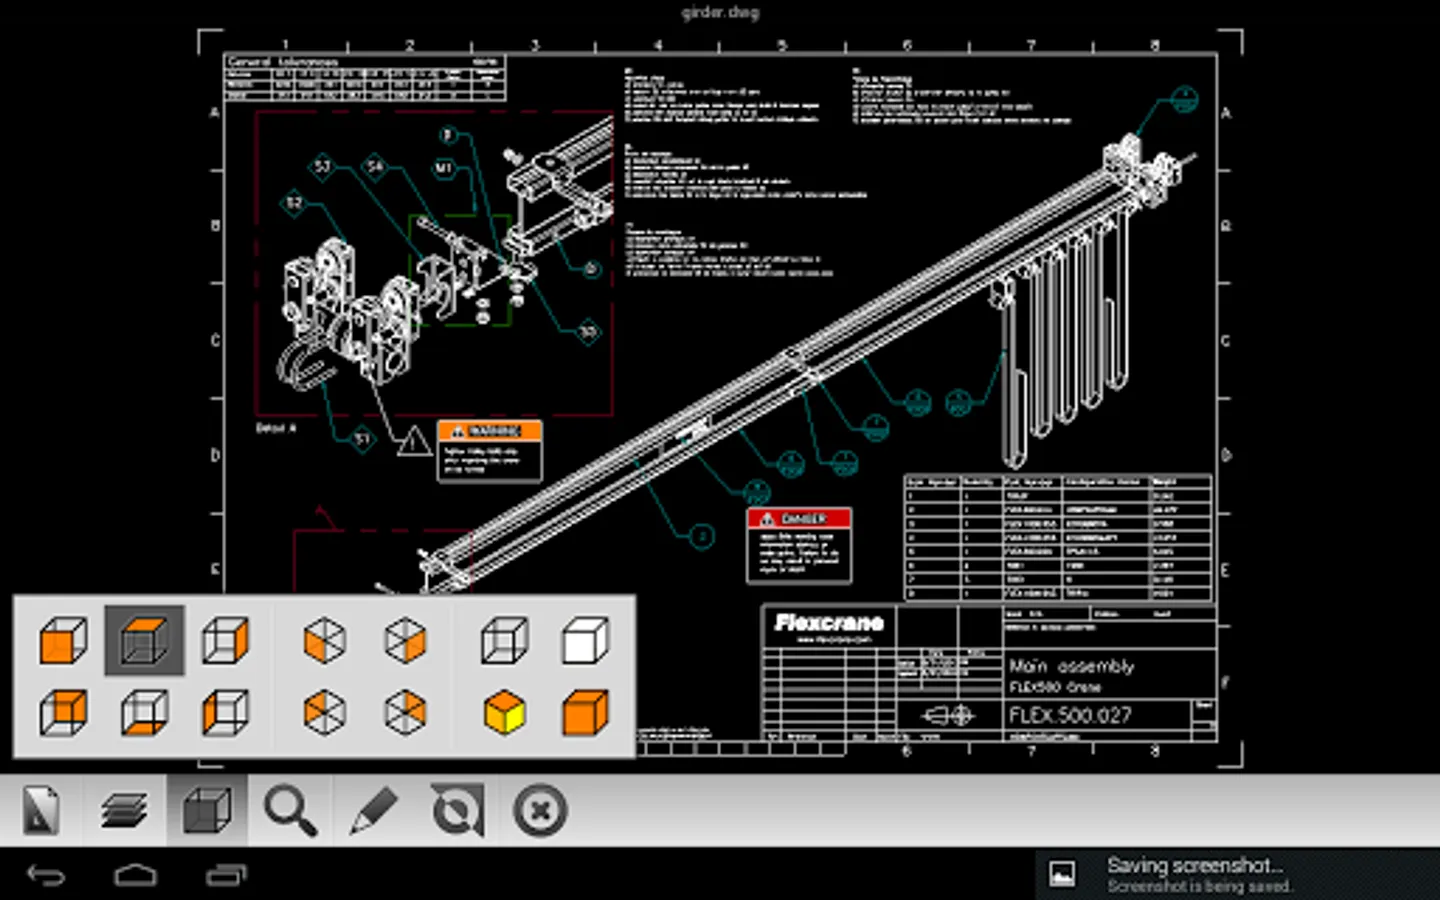Image resolution: width=1440 pixels, height=900 pixels.
Task: Select the pencil markup tool
Action: (x=373, y=810)
